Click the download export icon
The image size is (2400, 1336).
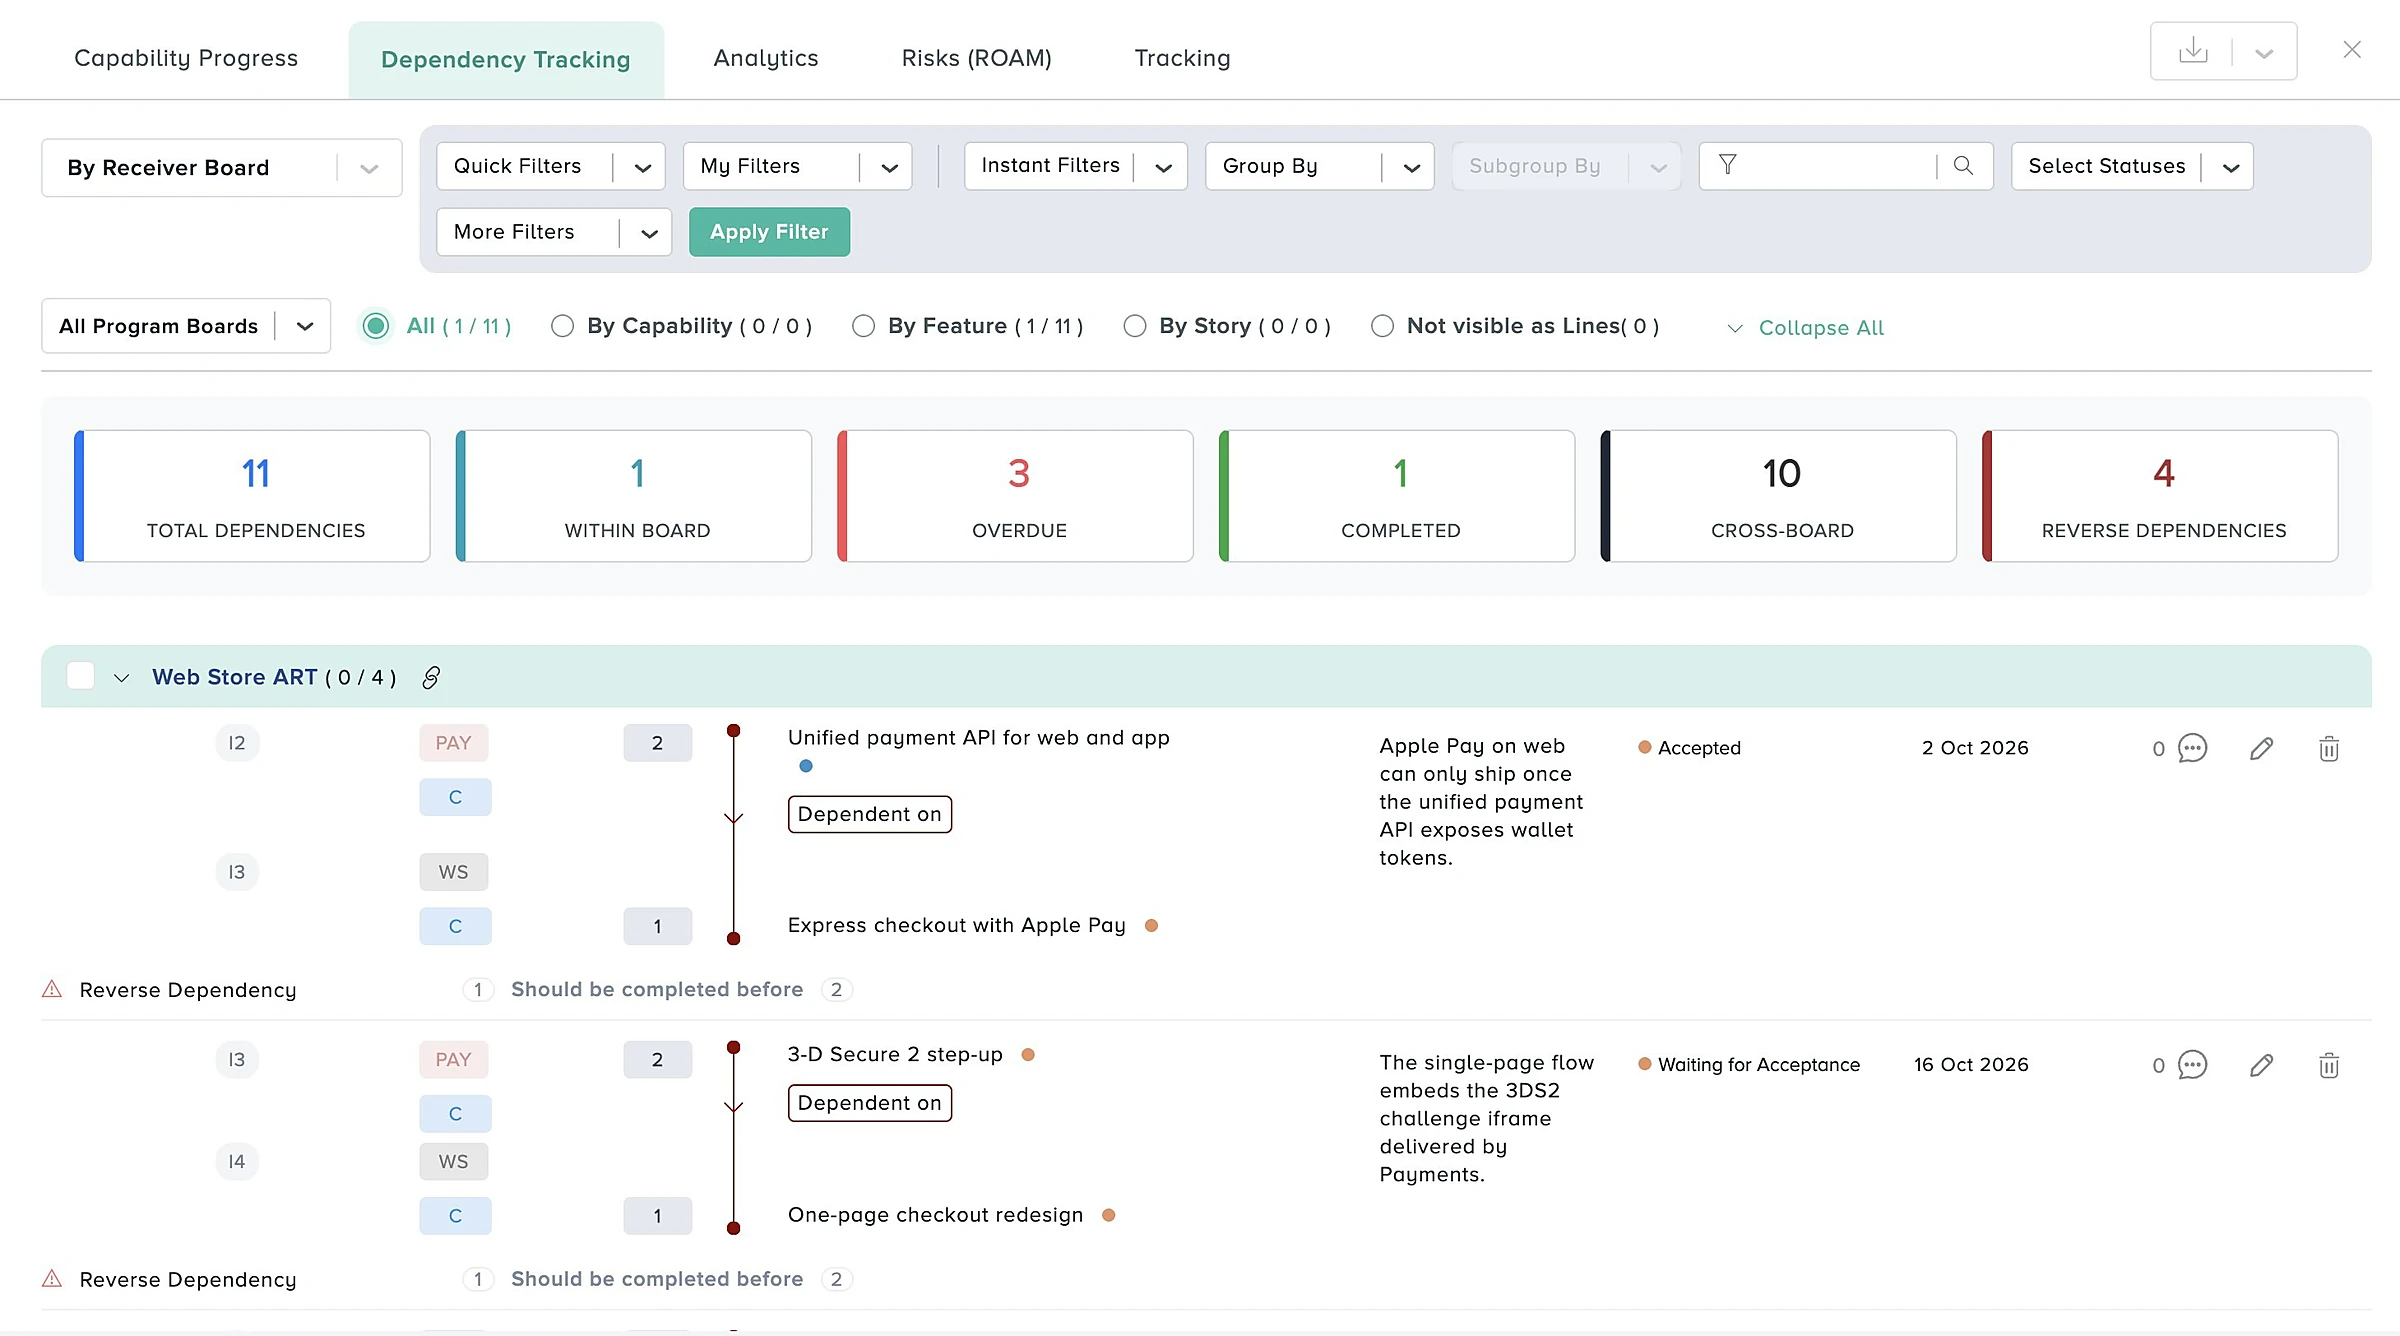point(2192,51)
